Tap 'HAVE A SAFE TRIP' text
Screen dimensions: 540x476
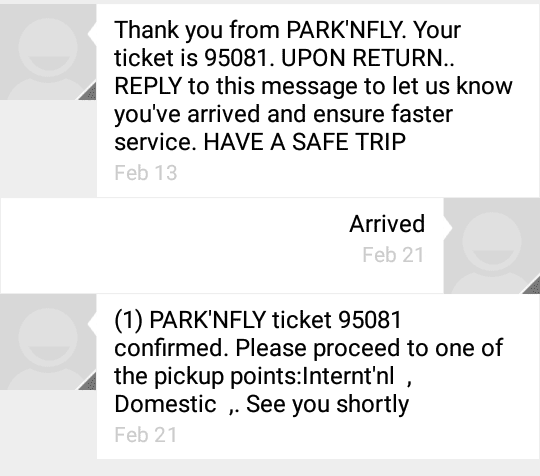[305, 142]
